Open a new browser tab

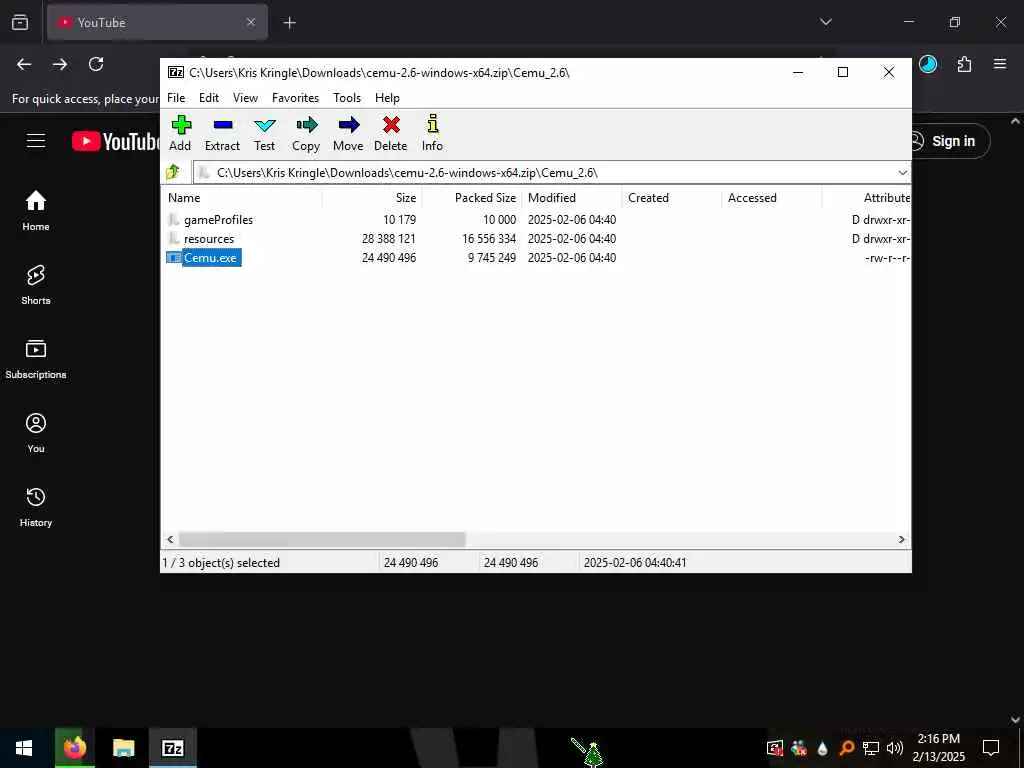pos(289,23)
